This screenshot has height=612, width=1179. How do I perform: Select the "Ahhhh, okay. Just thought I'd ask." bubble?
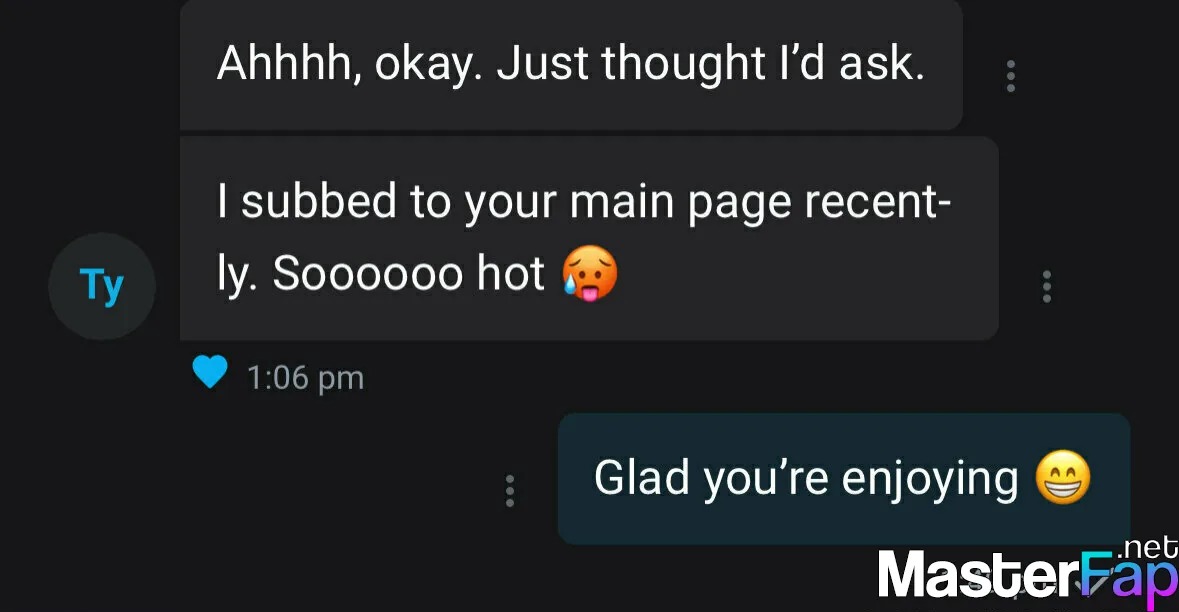point(571,65)
